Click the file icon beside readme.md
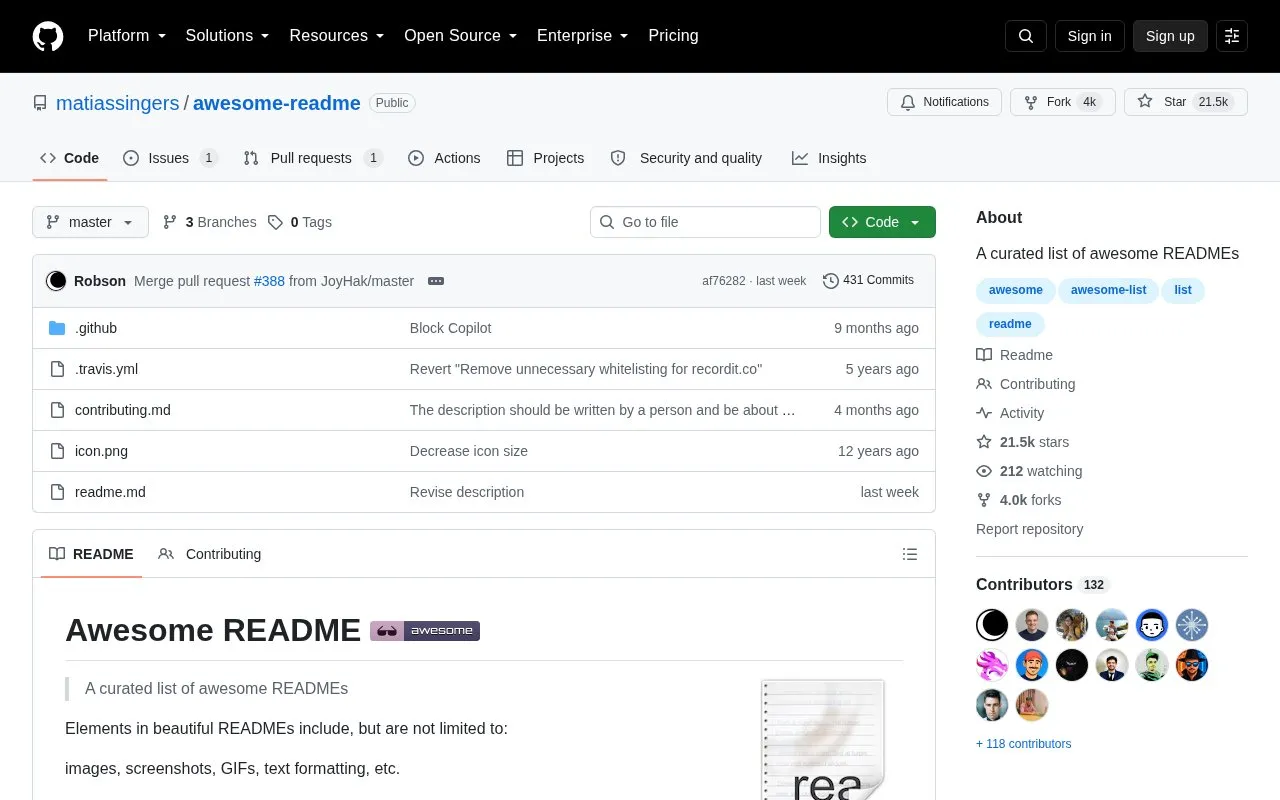 57,492
